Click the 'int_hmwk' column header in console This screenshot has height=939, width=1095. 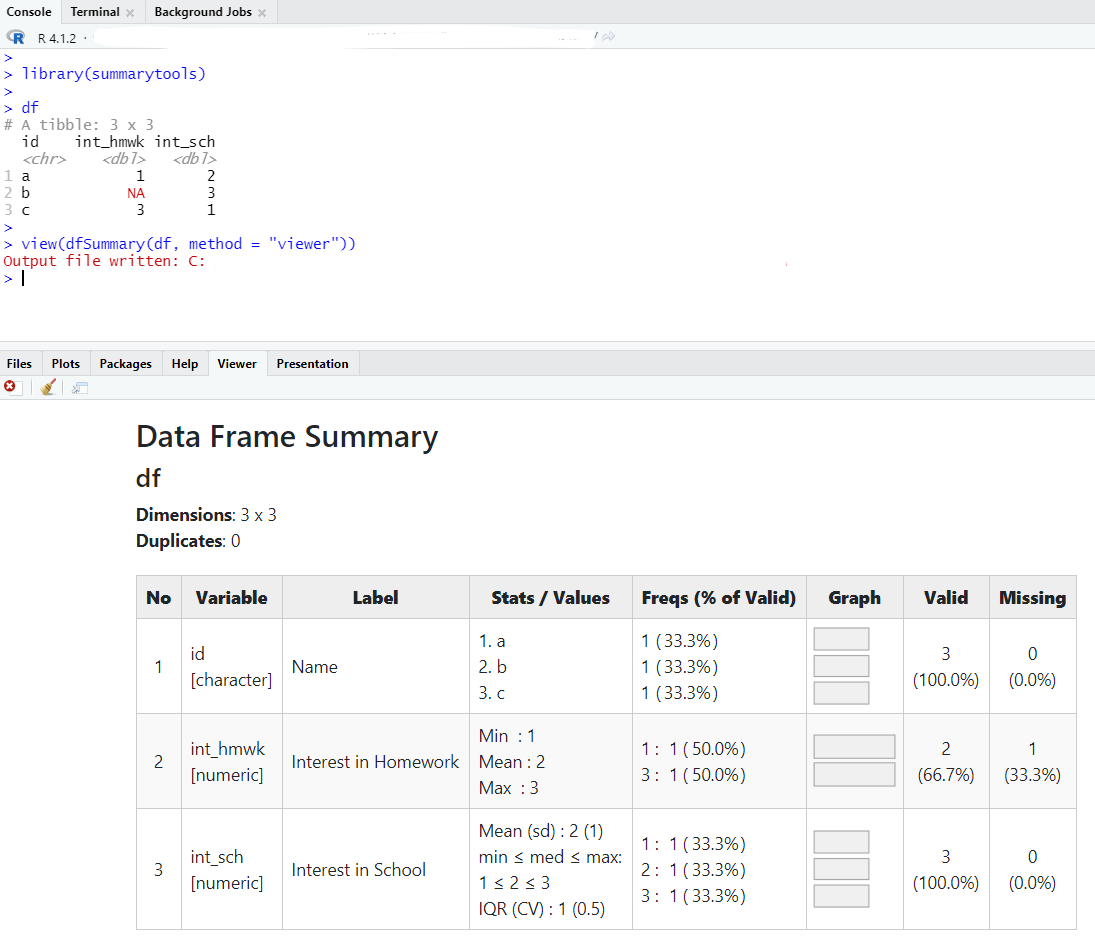click(110, 142)
